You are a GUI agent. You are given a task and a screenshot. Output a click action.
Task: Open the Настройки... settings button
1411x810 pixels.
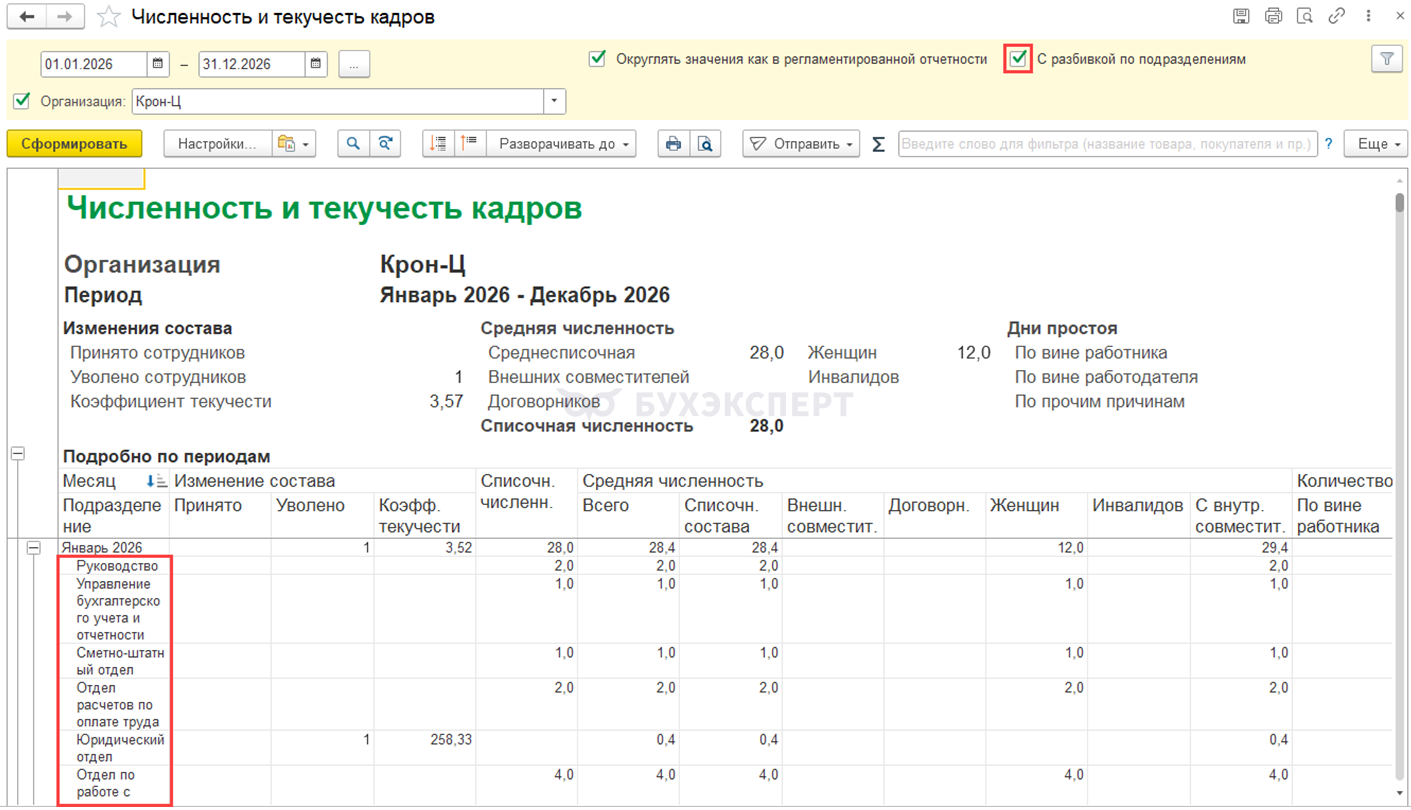(x=216, y=144)
